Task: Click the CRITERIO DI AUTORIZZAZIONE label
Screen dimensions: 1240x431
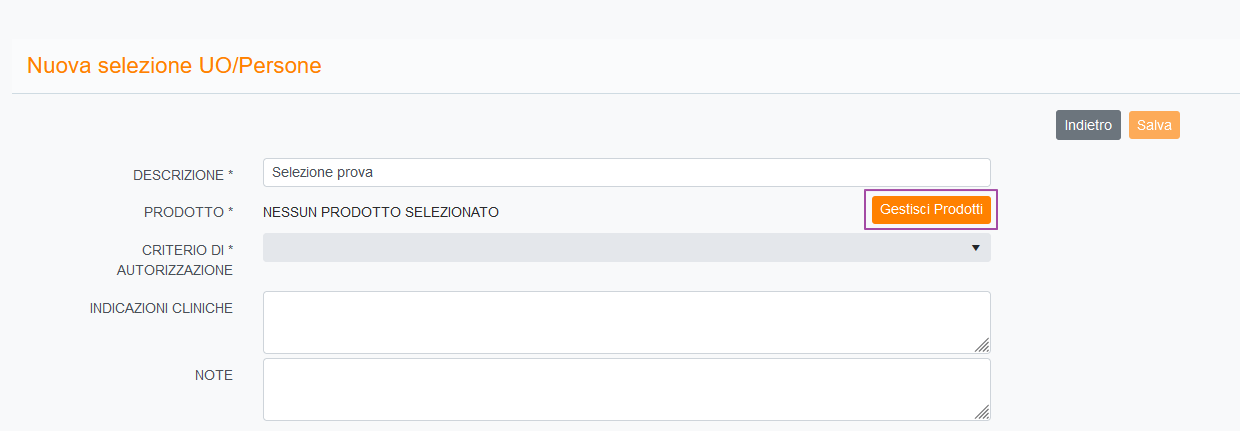Action: [x=188, y=259]
